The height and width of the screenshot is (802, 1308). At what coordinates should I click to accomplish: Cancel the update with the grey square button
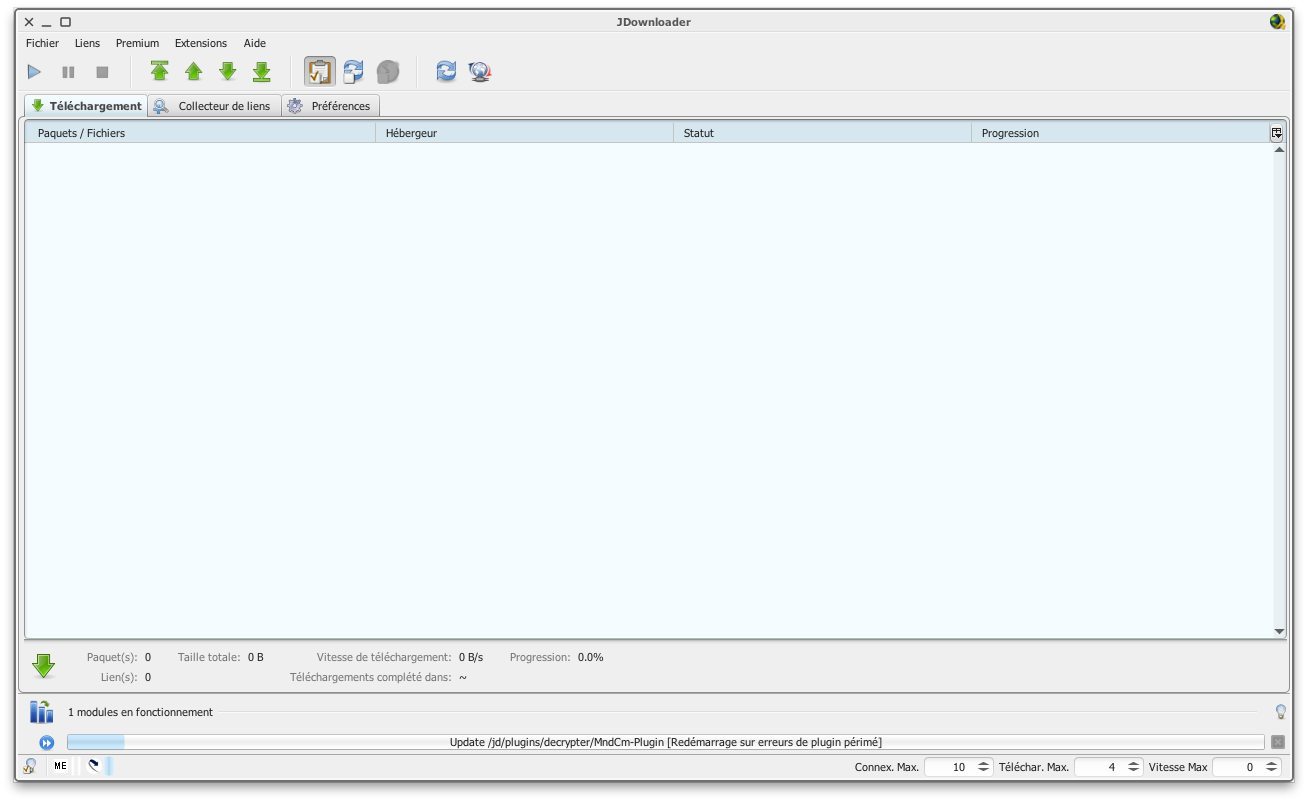coord(1278,742)
